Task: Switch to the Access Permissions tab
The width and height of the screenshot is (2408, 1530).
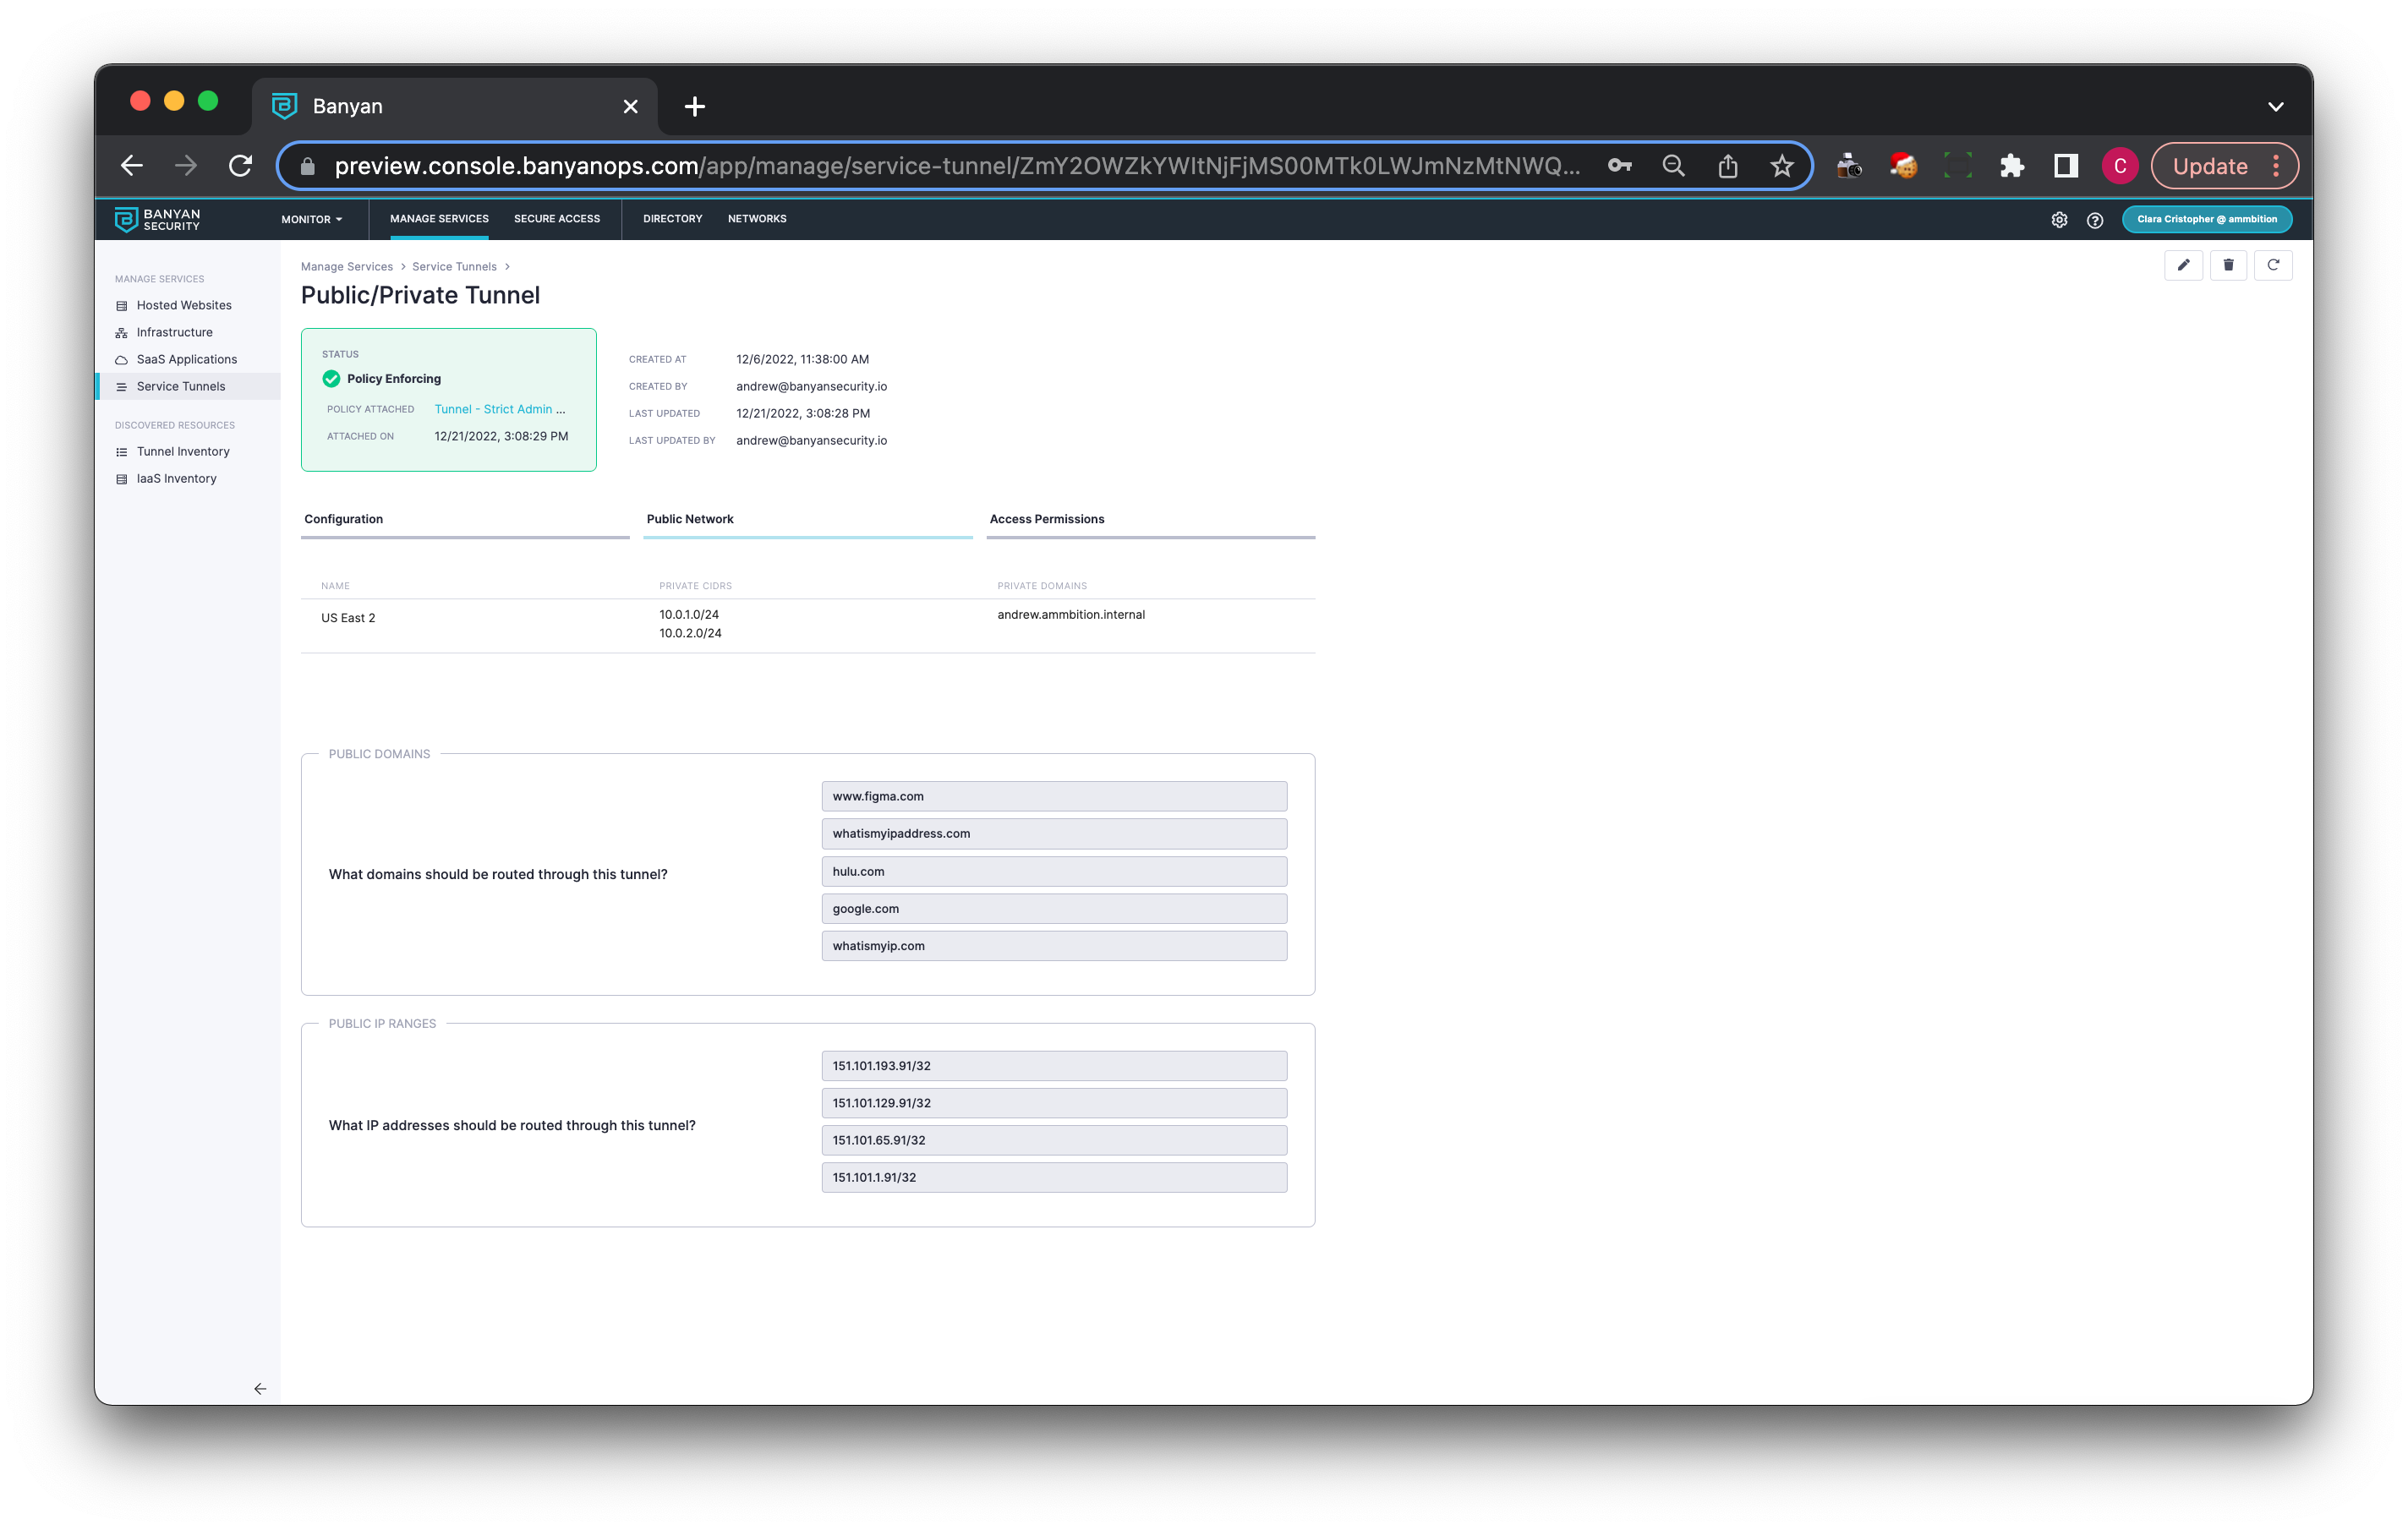Action: (x=1046, y=519)
